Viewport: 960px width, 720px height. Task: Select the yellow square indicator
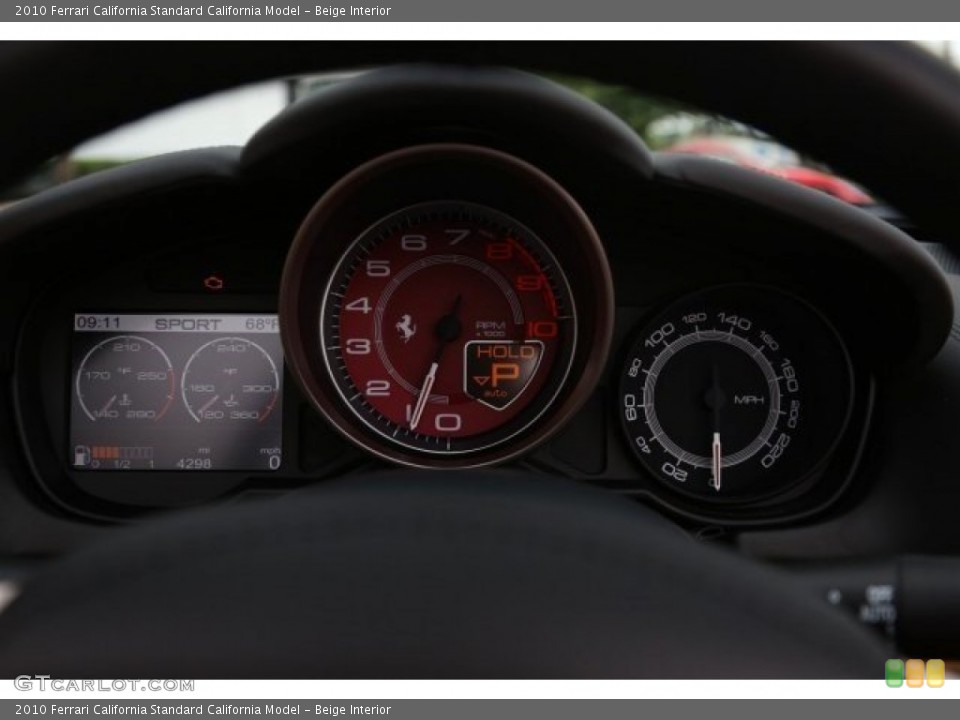pos(936,673)
